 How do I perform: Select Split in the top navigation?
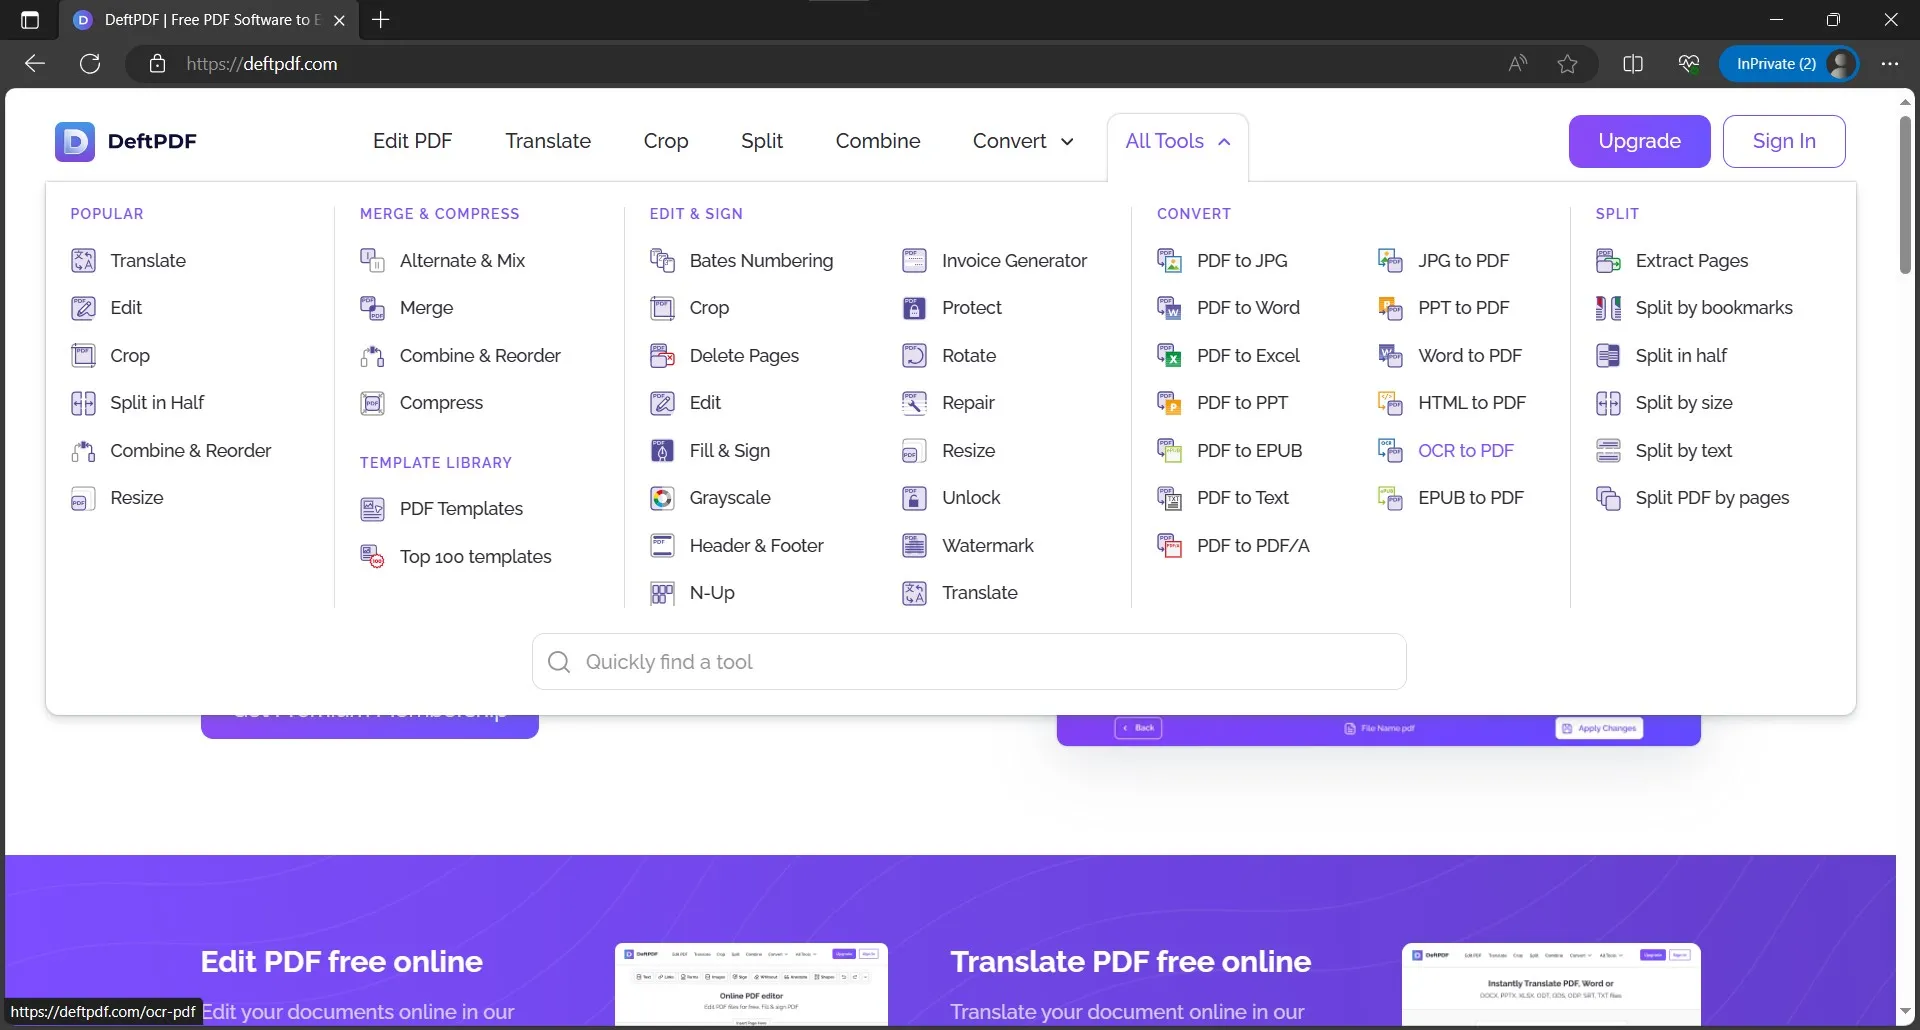point(762,141)
